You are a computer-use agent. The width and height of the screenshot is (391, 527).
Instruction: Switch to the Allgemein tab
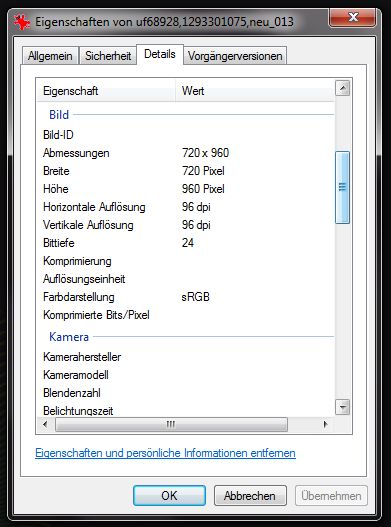point(50,55)
